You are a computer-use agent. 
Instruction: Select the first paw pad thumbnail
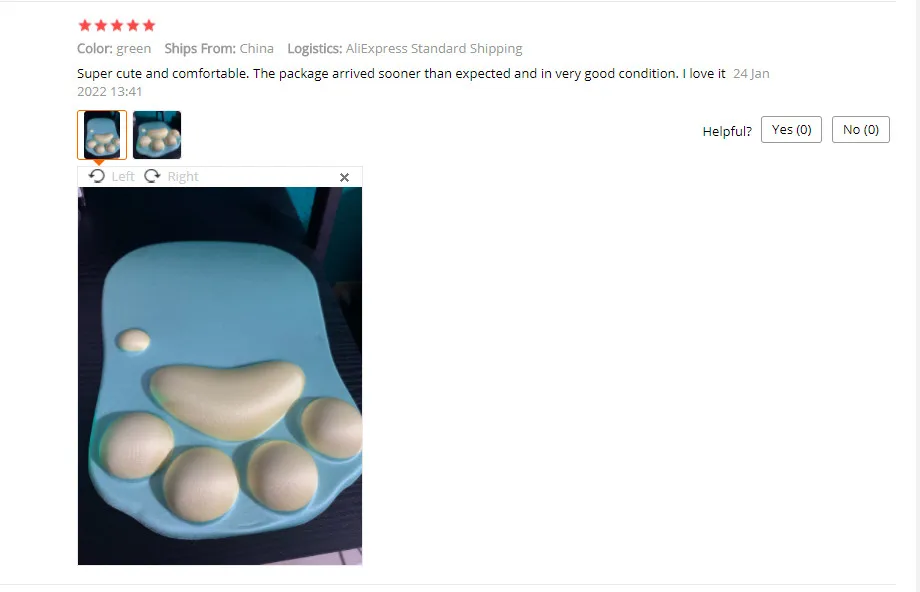(102, 135)
